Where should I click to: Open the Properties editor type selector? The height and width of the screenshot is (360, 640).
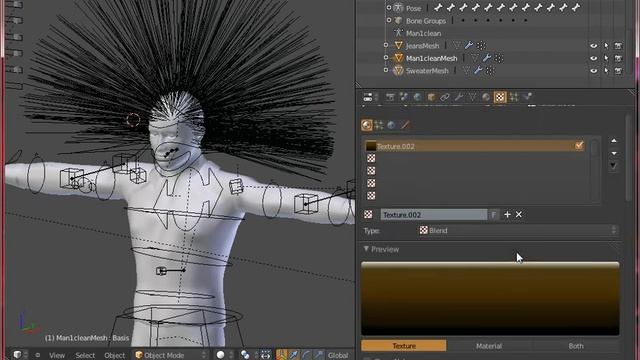pyautogui.click(x=370, y=97)
